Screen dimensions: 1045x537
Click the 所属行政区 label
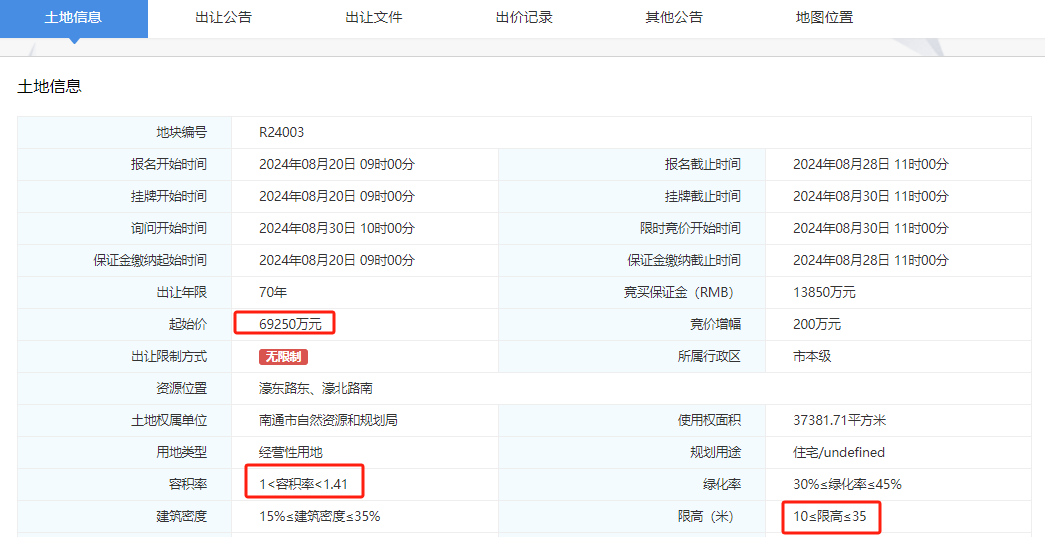click(709, 356)
